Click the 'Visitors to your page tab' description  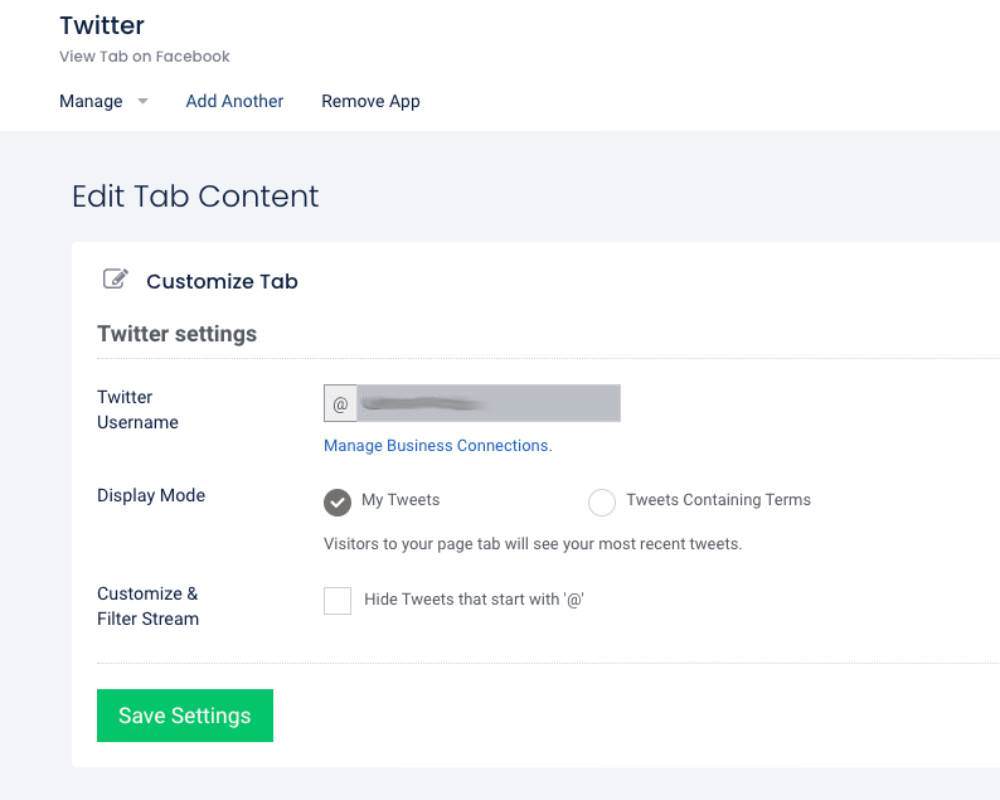(x=533, y=544)
